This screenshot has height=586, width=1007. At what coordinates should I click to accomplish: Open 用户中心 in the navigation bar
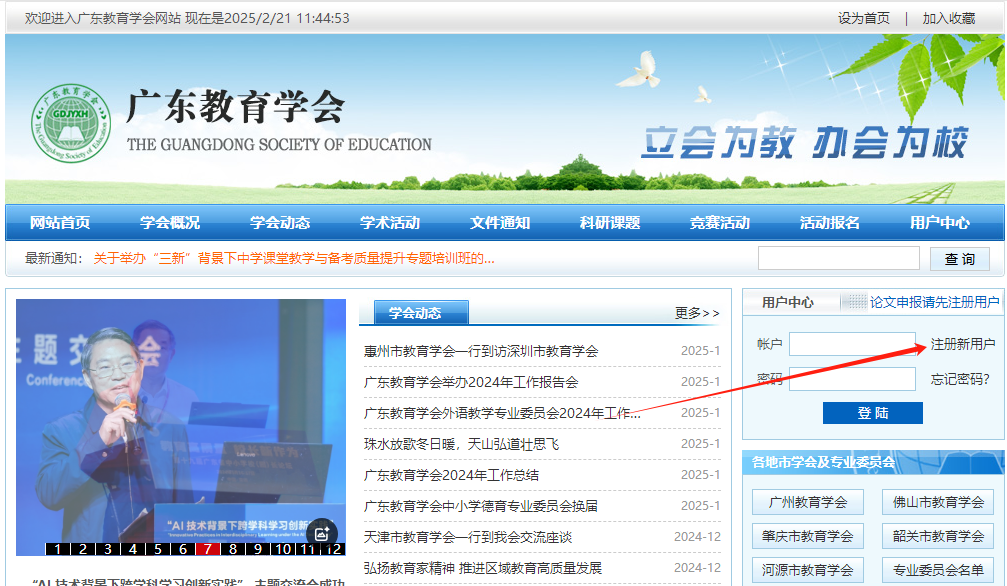[940, 223]
